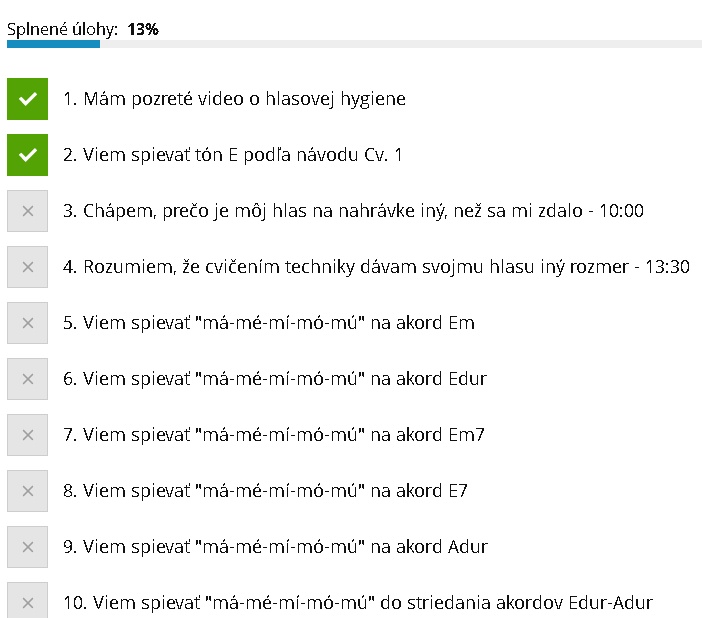Click text 'Mám pozreté video o hlasovej hygiene'
This screenshot has width=702, height=618.
(x=244, y=99)
